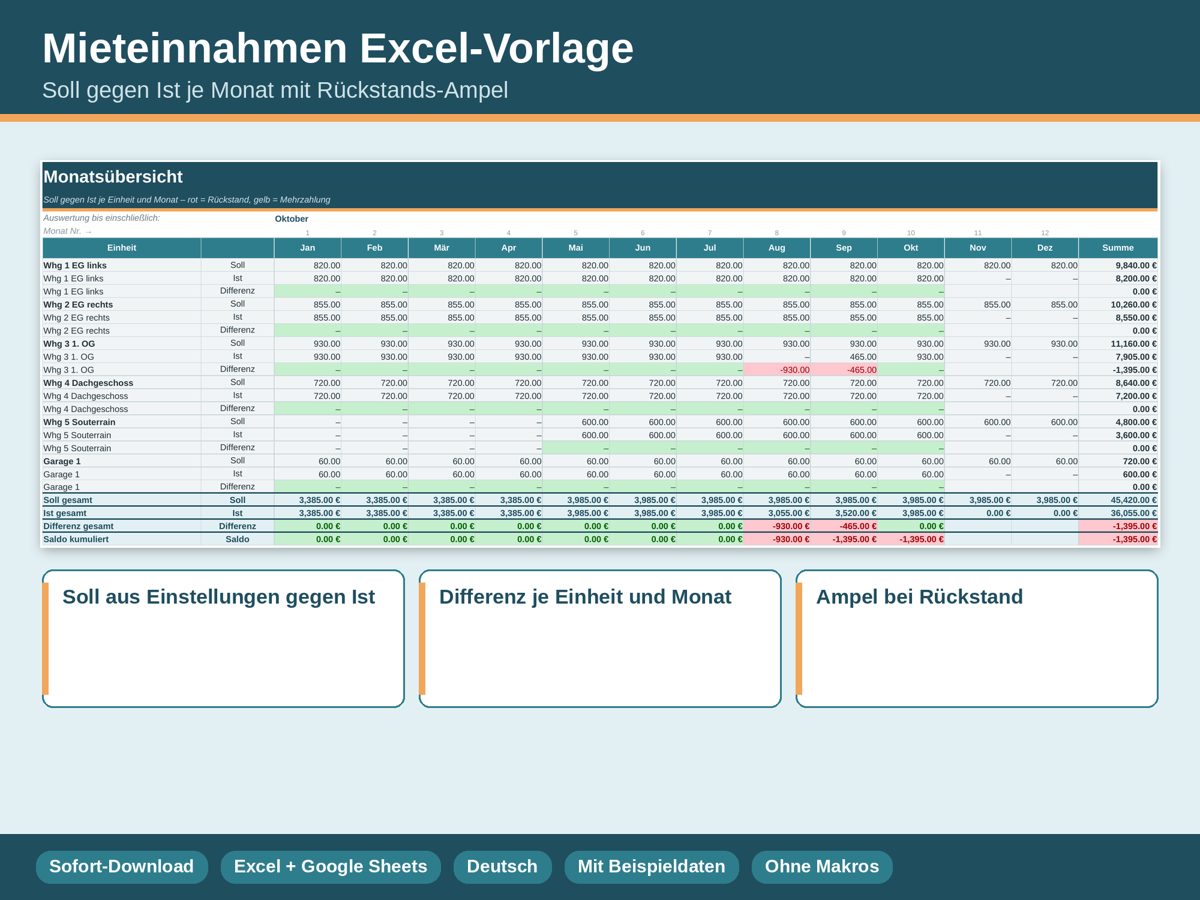
Task: Click the Okt month column header
Action: pos(911,247)
